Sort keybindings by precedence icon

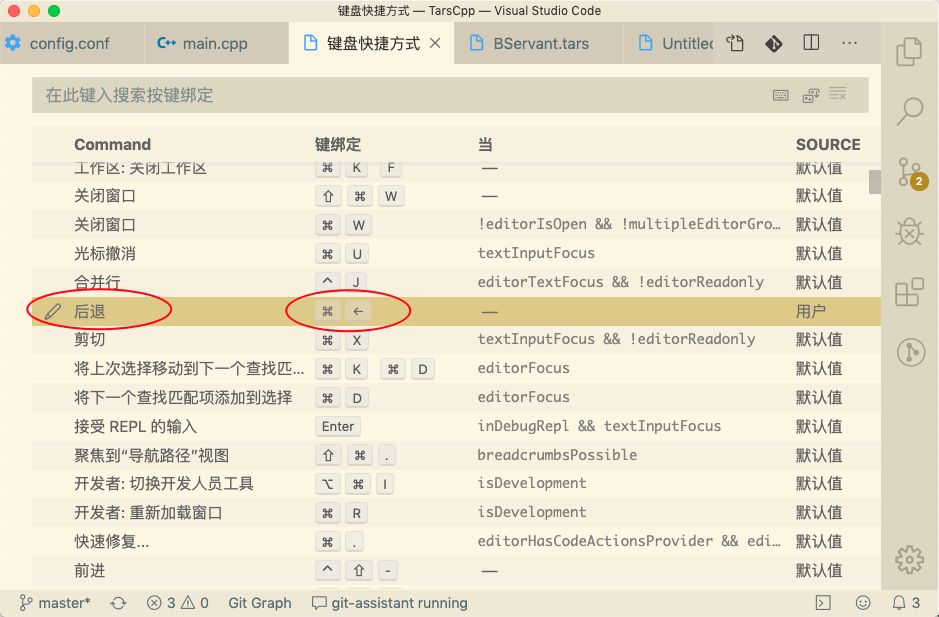tap(810, 93)
